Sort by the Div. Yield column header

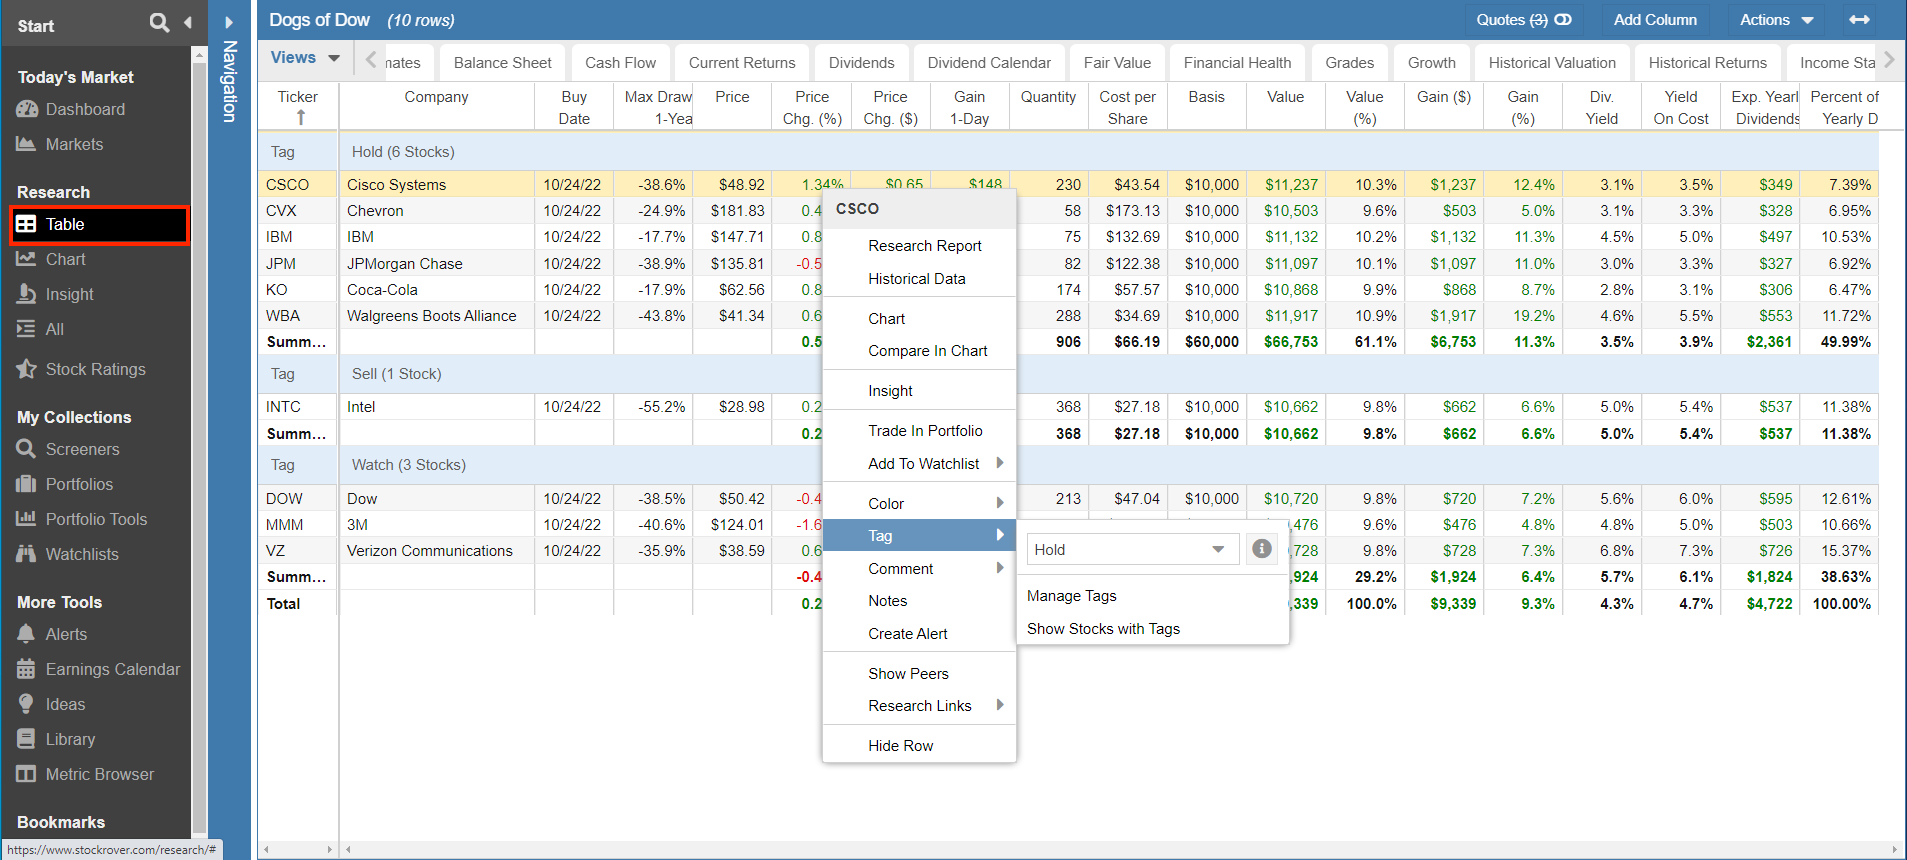(1601, 106)
